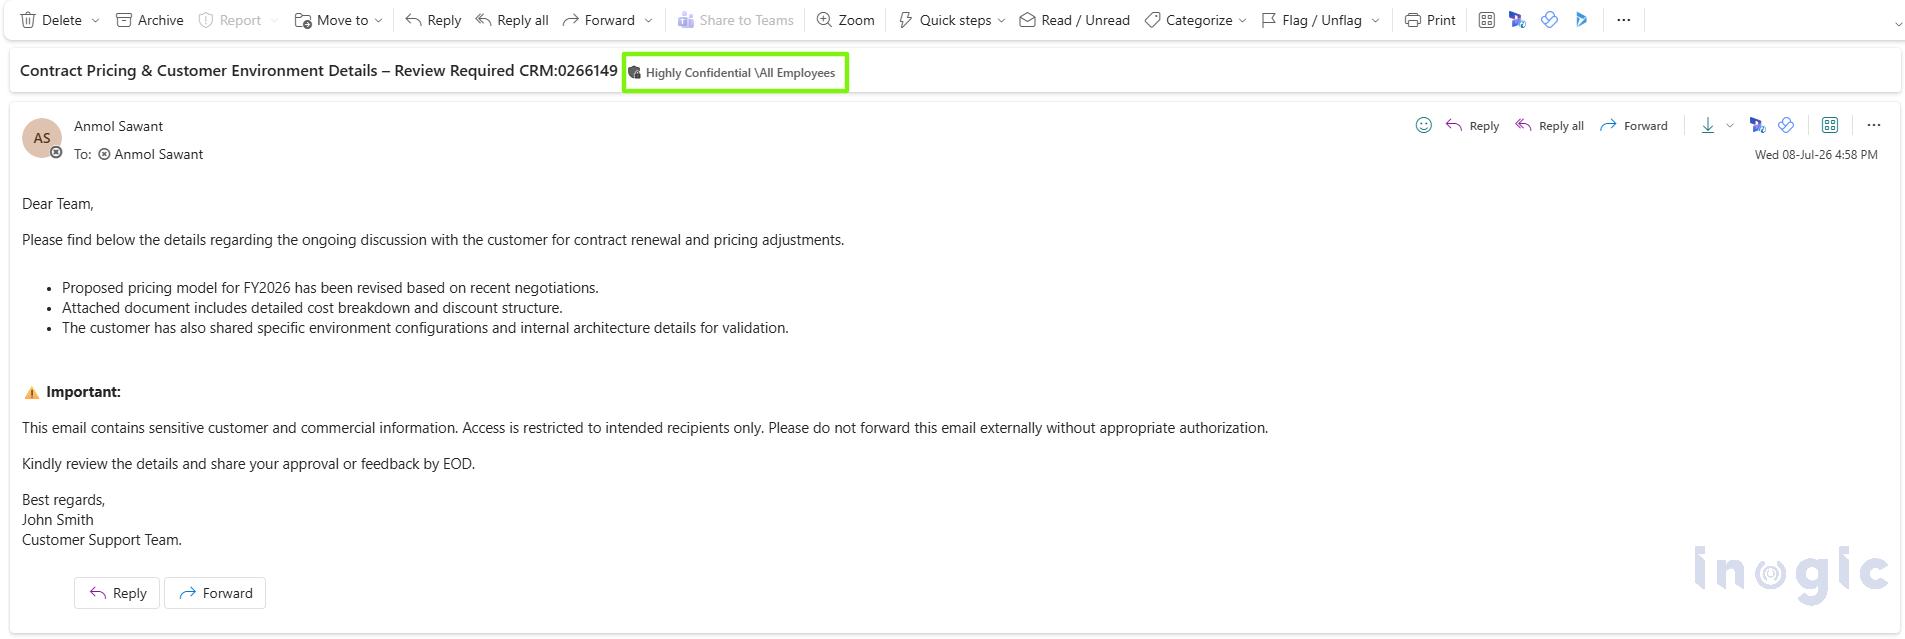Expand the Delete options dropdown arrow
The image size is (1905, 639).
coord(96,20)
